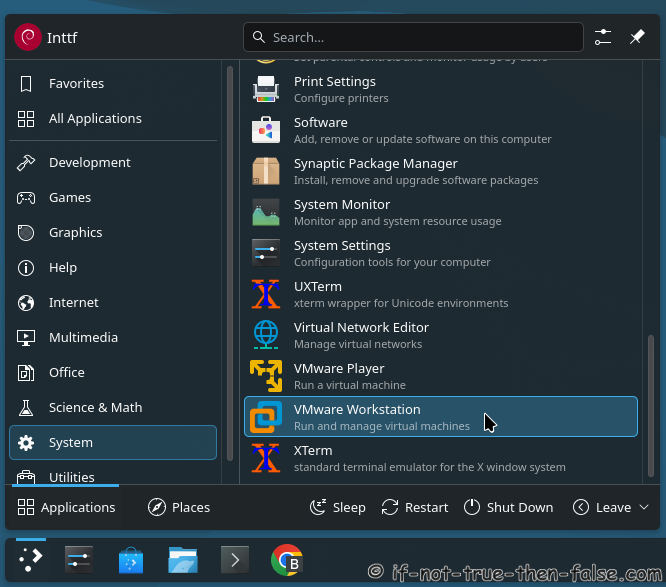
Task: Select the Favorites category
Action: [x=113, y=84]
